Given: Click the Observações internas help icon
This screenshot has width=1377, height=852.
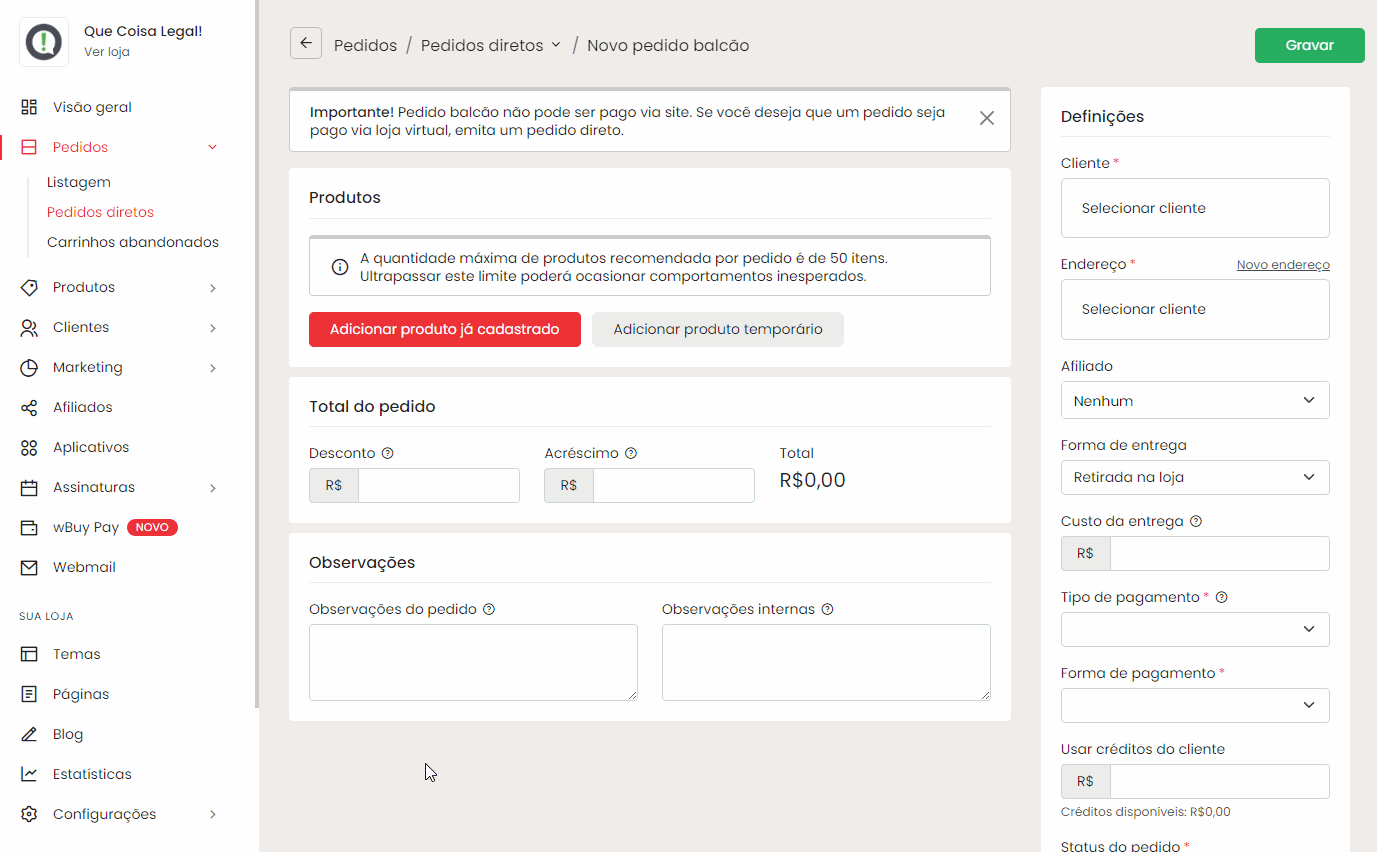Looking at the screenshot, I should point(827,609).
